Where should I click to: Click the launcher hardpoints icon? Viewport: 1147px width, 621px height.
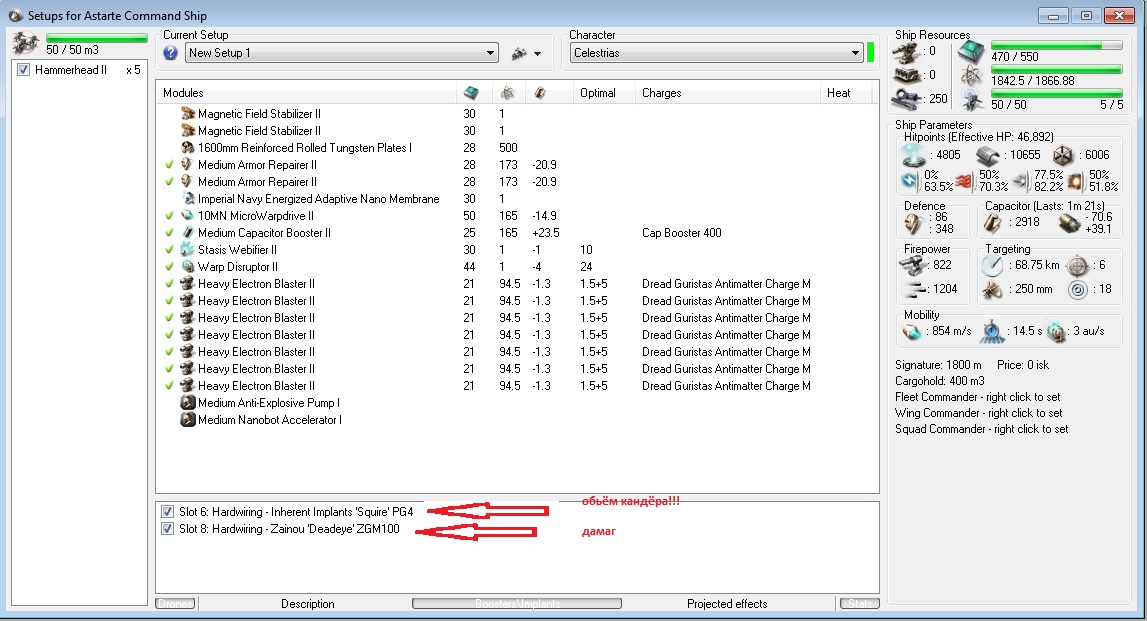tap(906, 75)
